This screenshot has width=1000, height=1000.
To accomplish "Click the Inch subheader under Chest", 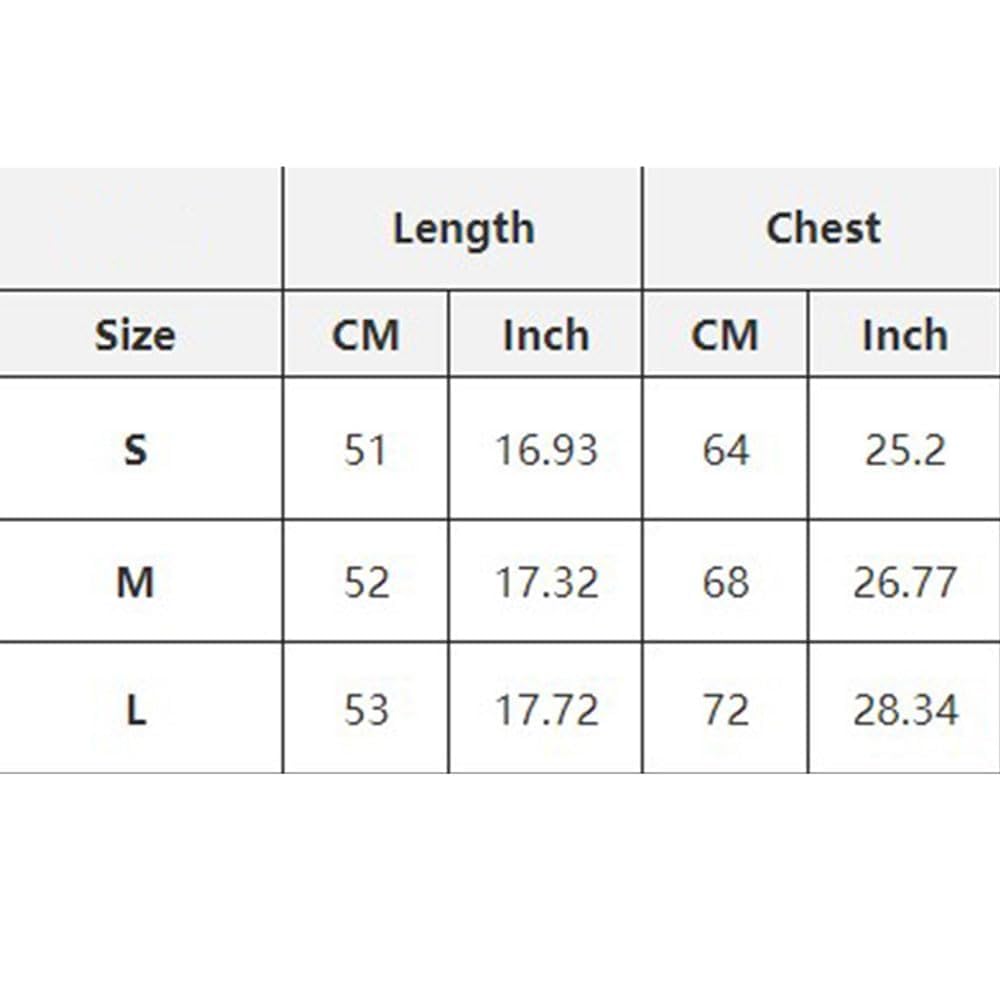I will coord(904,335).
